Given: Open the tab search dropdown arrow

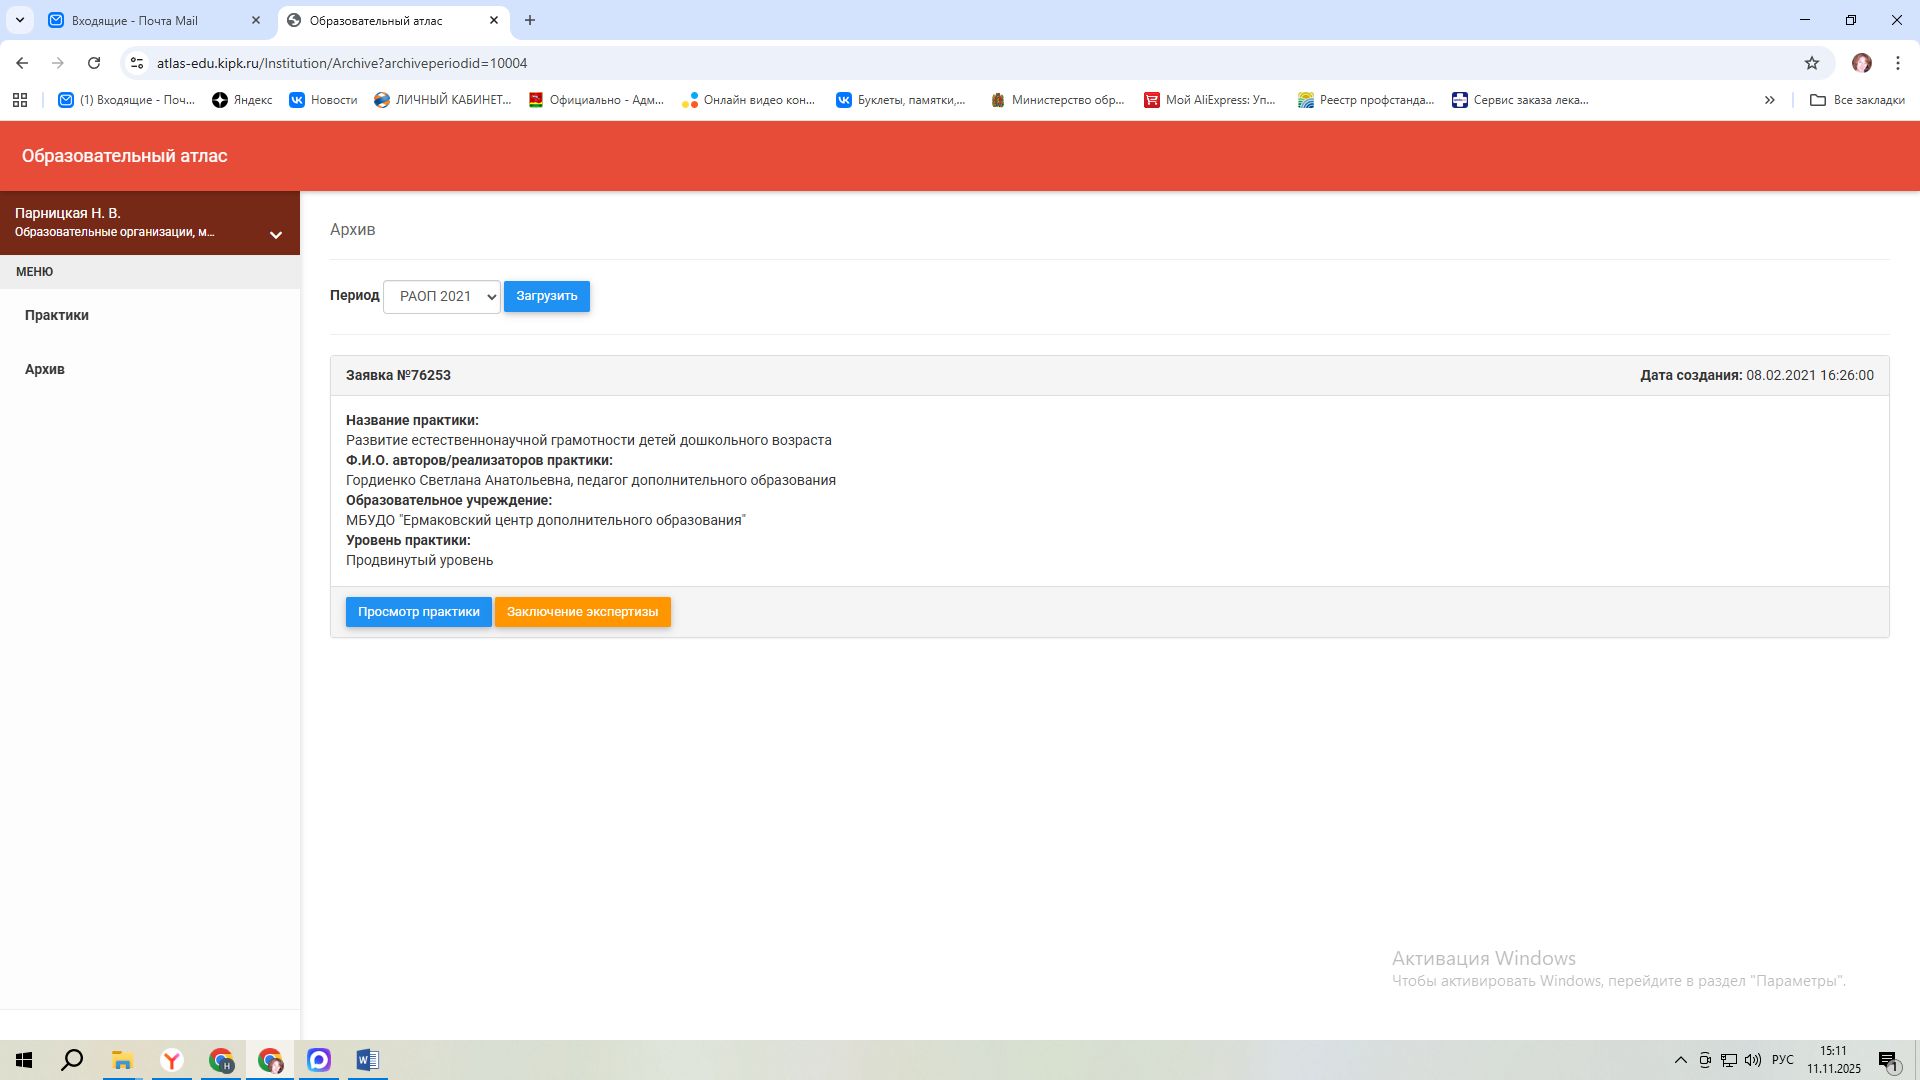Looking at the screenshot, I should (19, 20).
